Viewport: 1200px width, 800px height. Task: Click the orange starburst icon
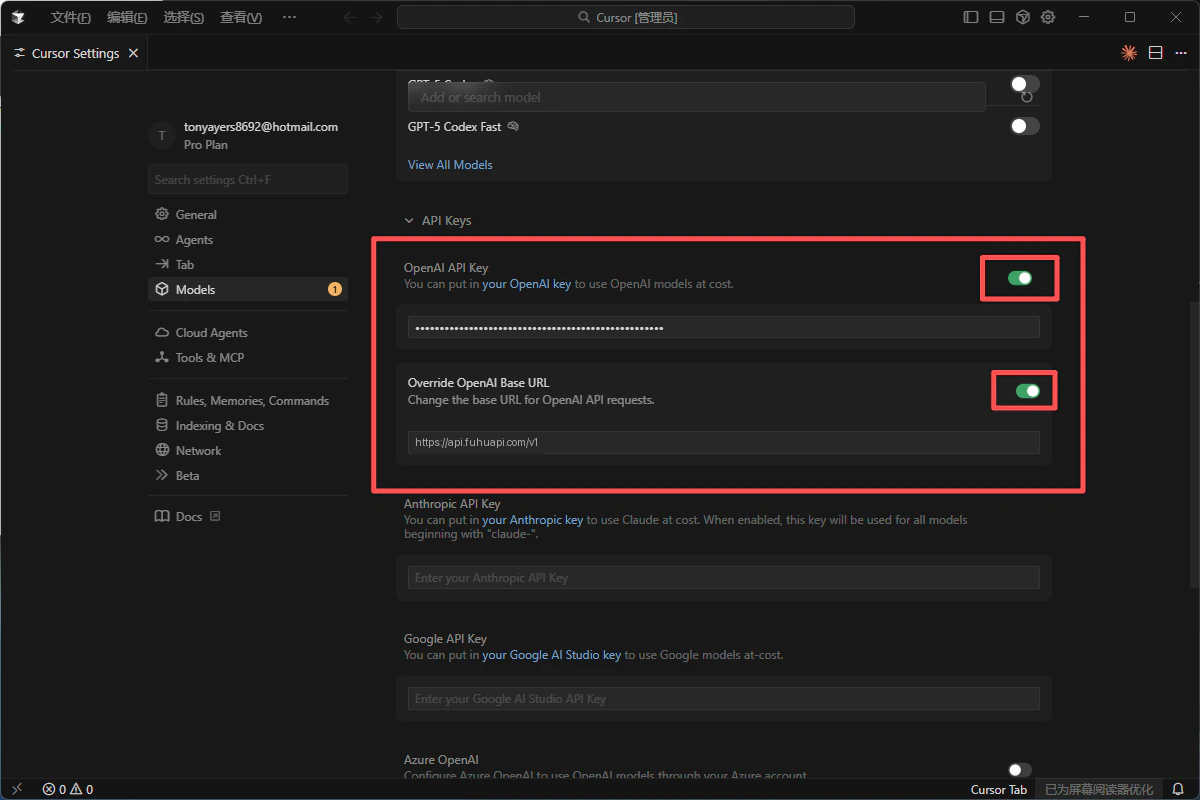[1129, 53]
